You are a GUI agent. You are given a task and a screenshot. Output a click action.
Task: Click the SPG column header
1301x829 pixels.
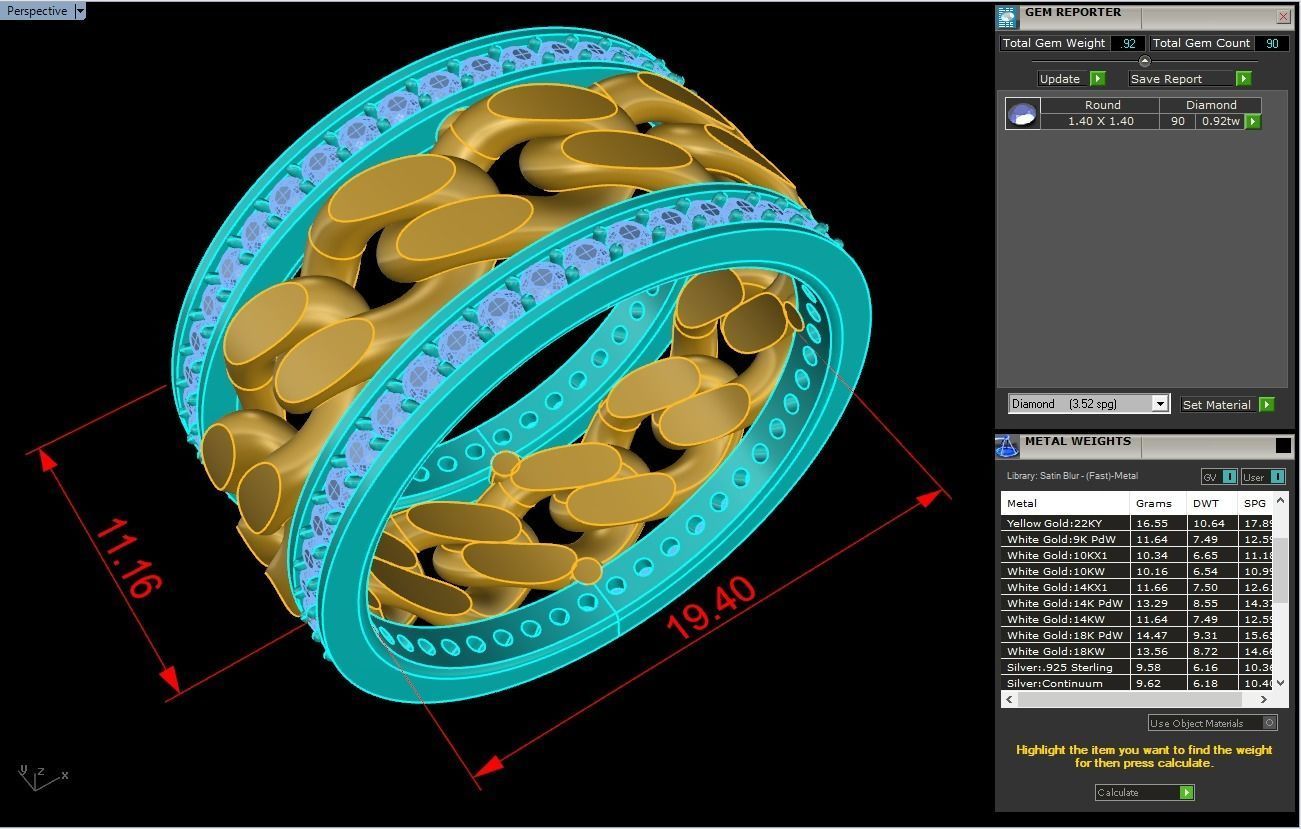[1255, 503]
